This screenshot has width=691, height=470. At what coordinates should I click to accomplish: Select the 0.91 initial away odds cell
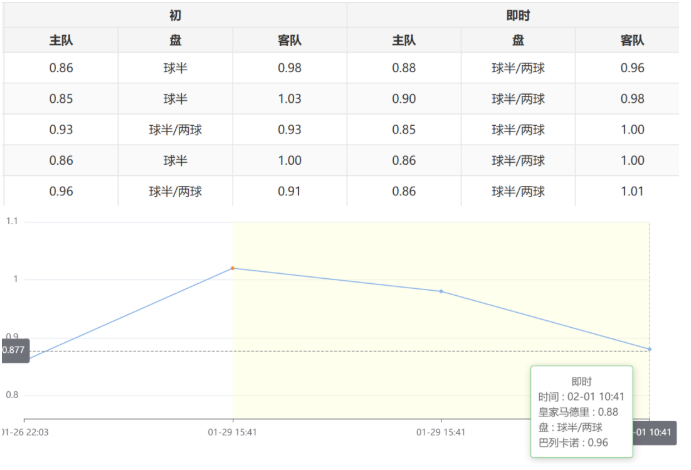coord(290,191)
